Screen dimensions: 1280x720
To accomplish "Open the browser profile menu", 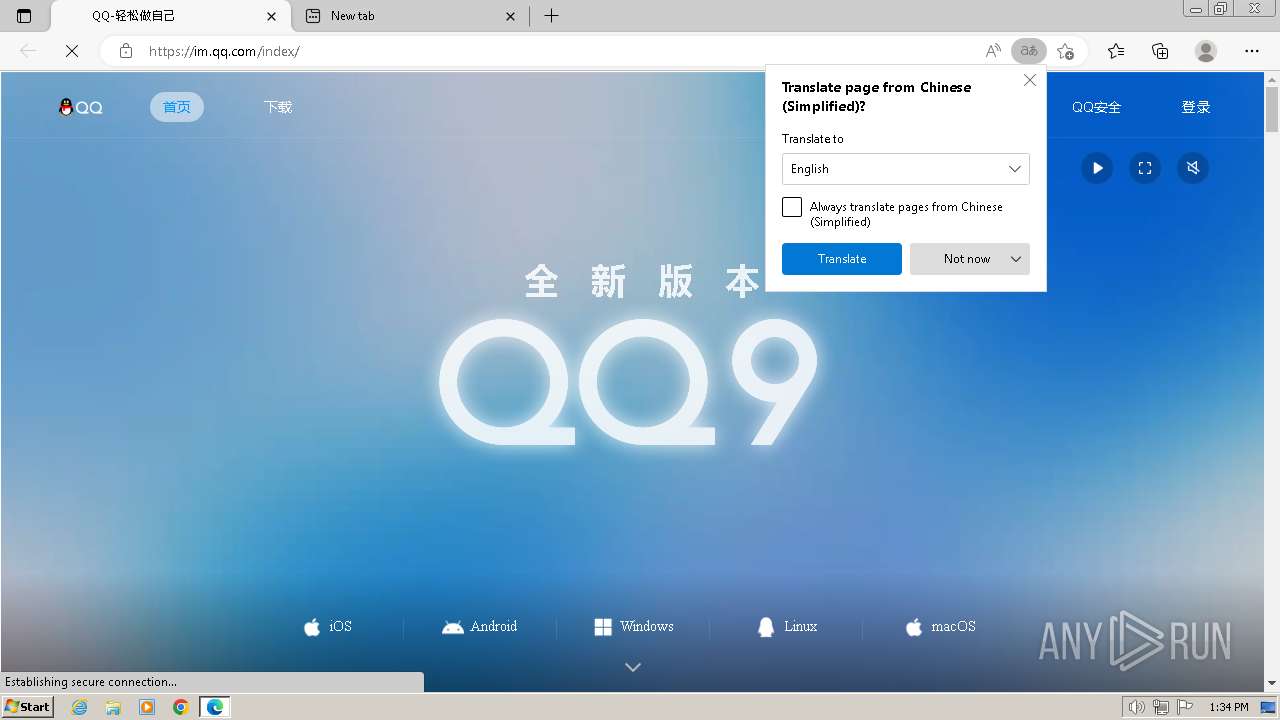I will pyautogui.click(x=1206, y=51).
